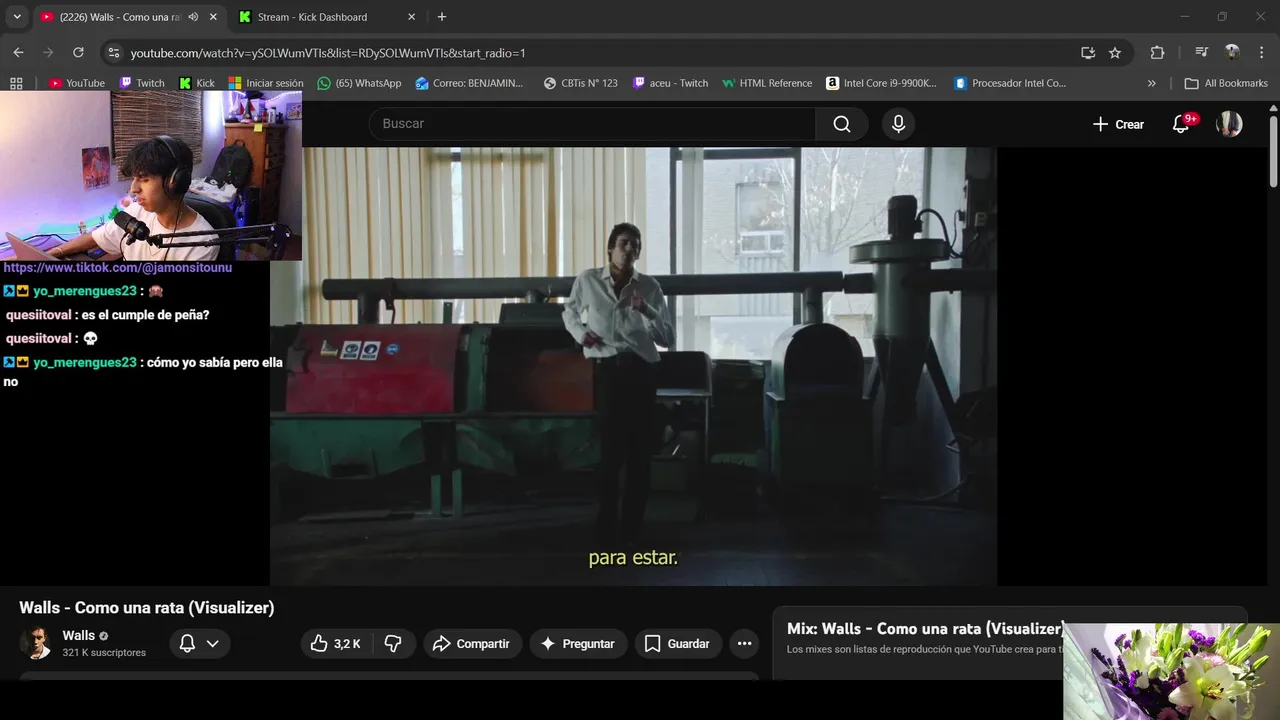Save video with the Guardar button
Viewport: 1280px width, 720px height.
(x=677, y=644)
